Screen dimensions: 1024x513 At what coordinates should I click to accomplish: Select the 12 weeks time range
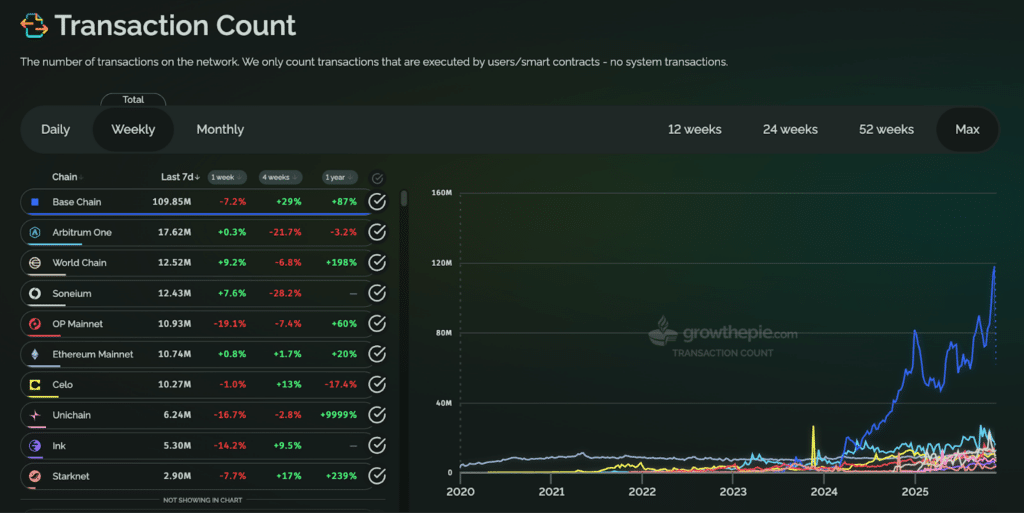(694, 129)
